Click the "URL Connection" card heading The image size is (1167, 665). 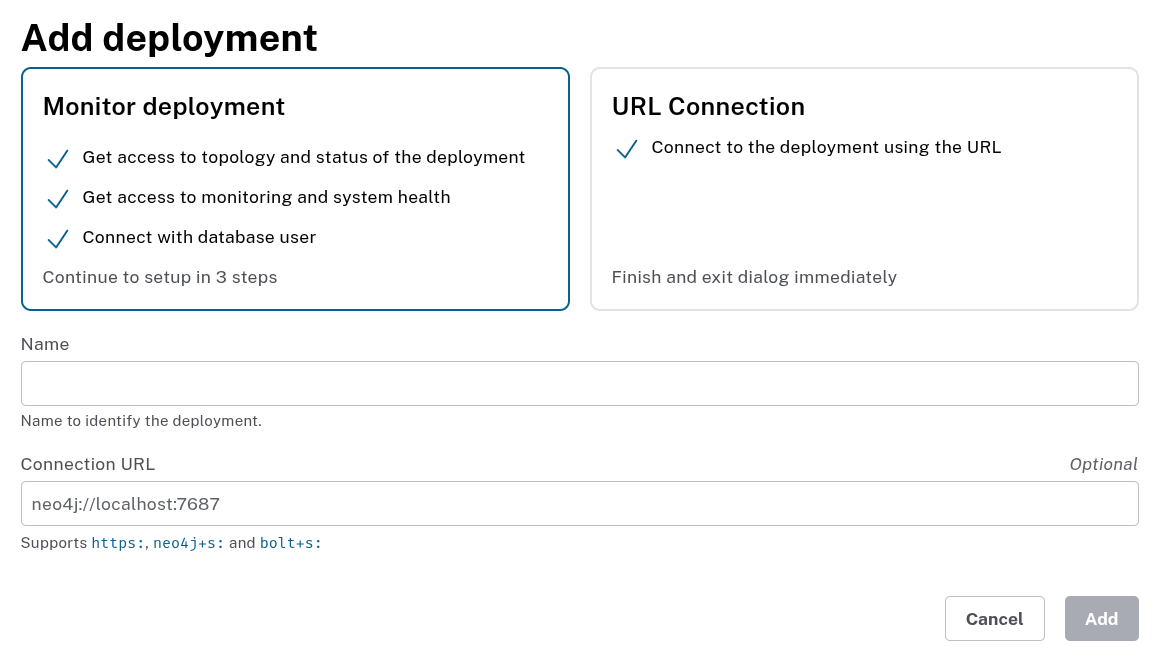click(708, 107)
